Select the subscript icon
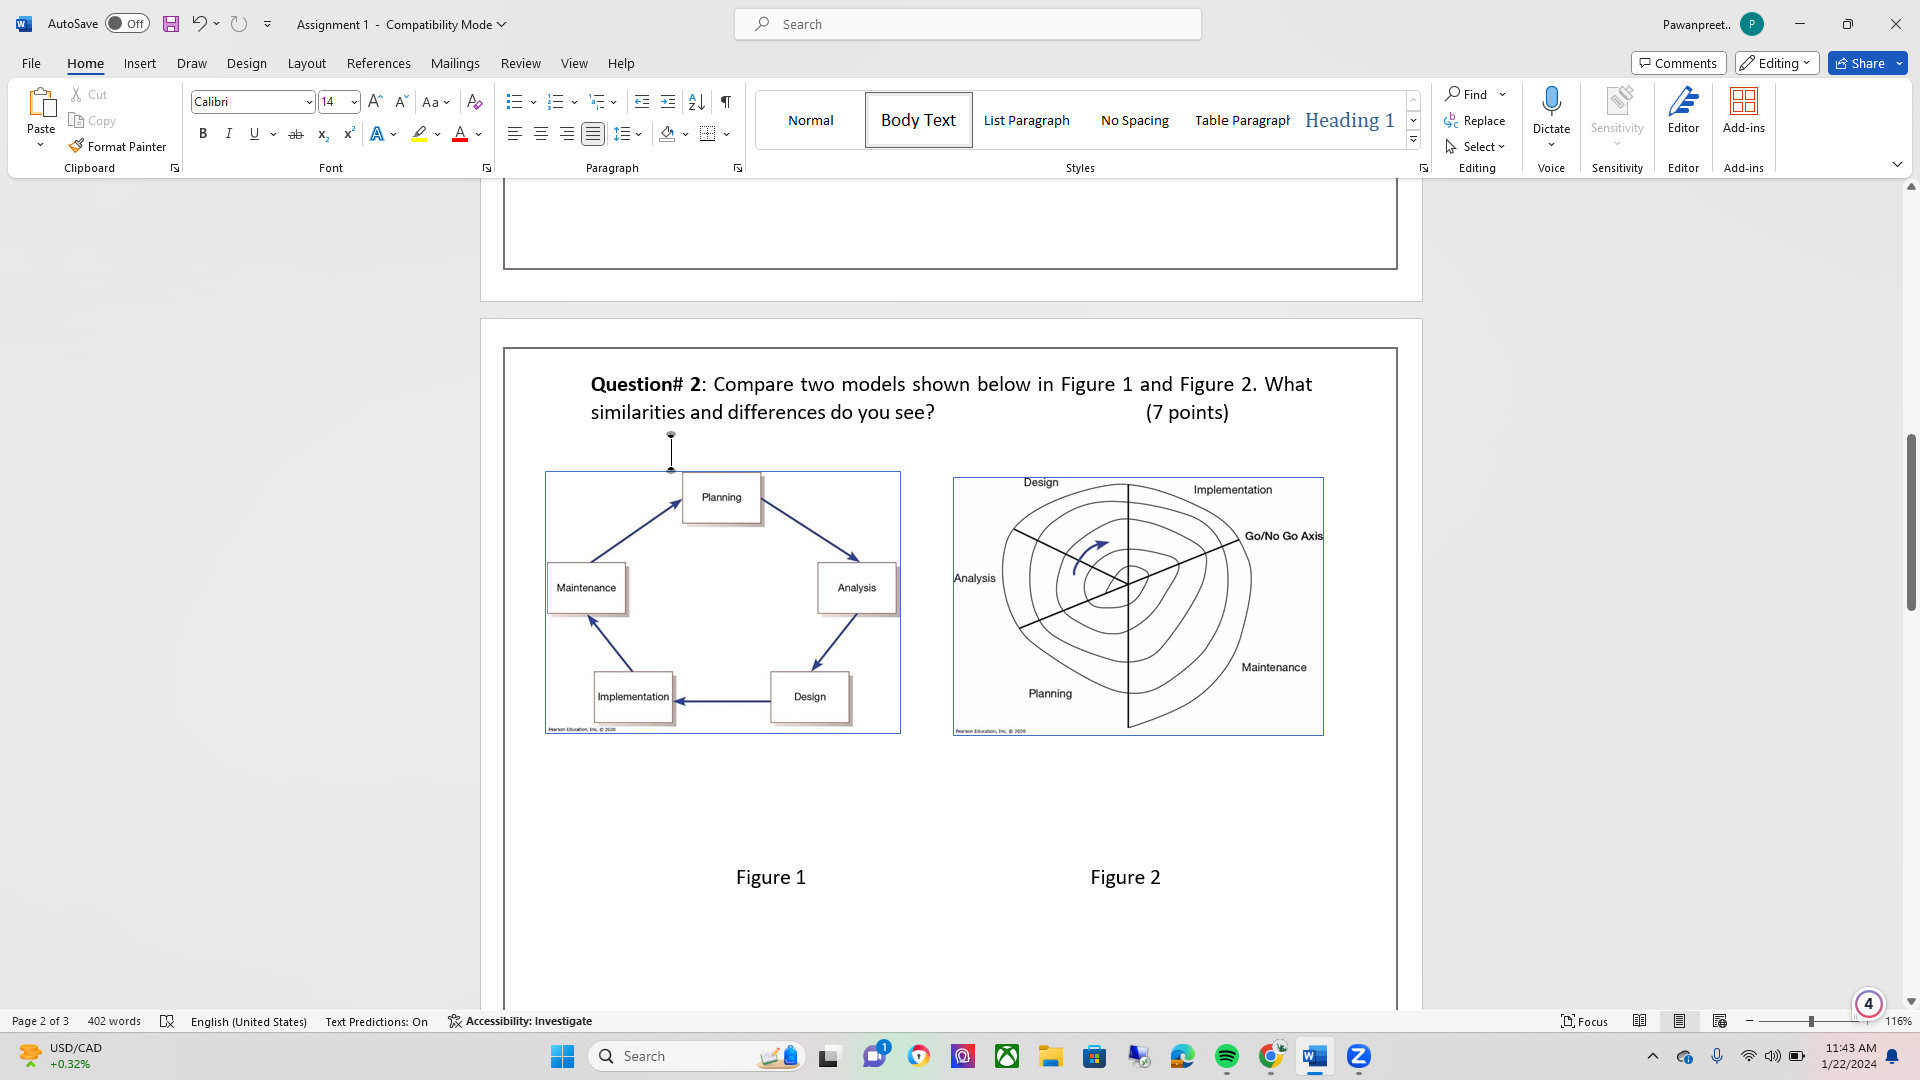 point(322,133)
